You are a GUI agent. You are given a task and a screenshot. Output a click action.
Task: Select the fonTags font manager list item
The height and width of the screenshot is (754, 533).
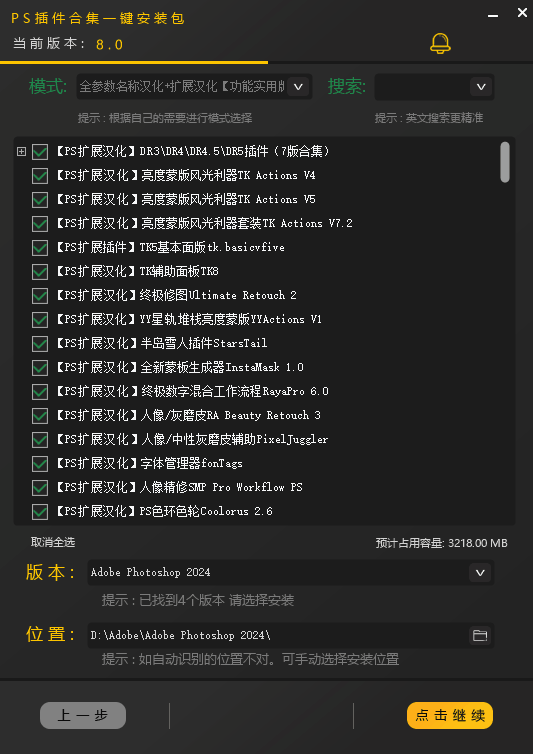click(x=149, y=464)
